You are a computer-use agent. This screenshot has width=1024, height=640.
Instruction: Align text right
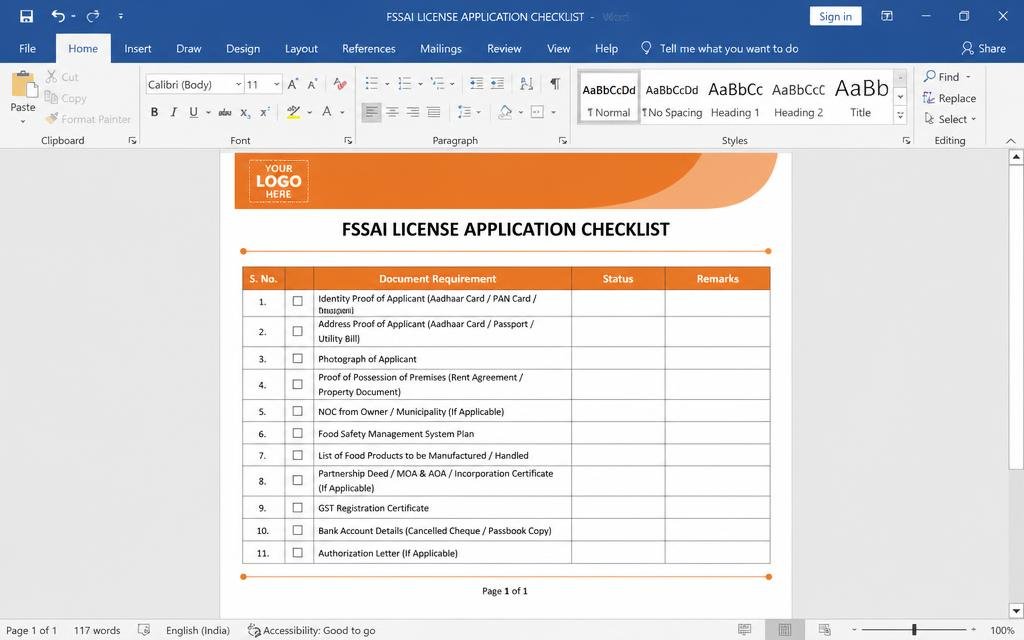pyautogui.click(x=413, y=112)
